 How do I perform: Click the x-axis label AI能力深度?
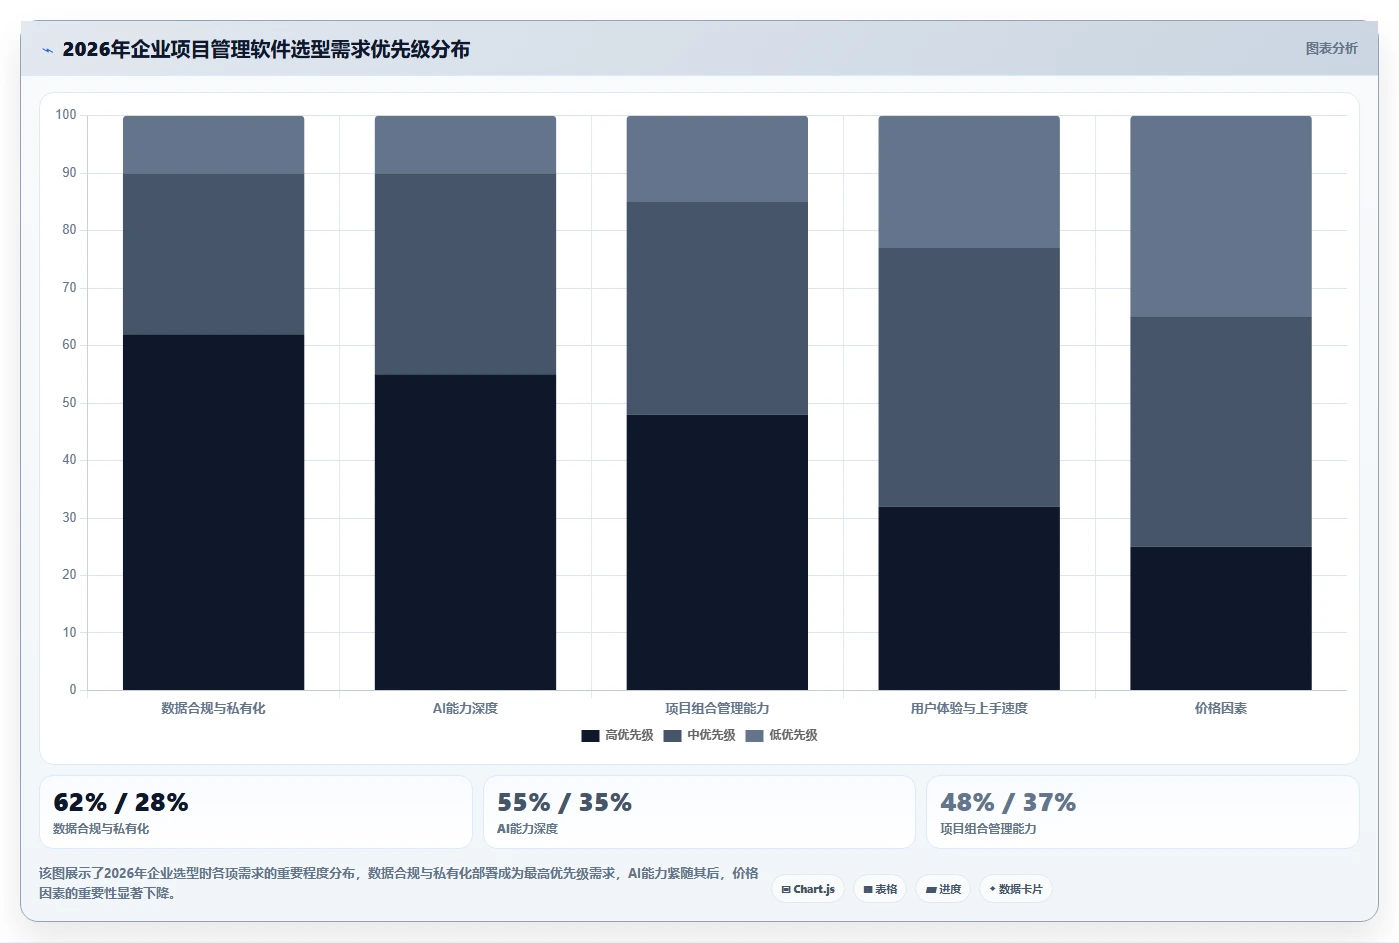(465, 708)
